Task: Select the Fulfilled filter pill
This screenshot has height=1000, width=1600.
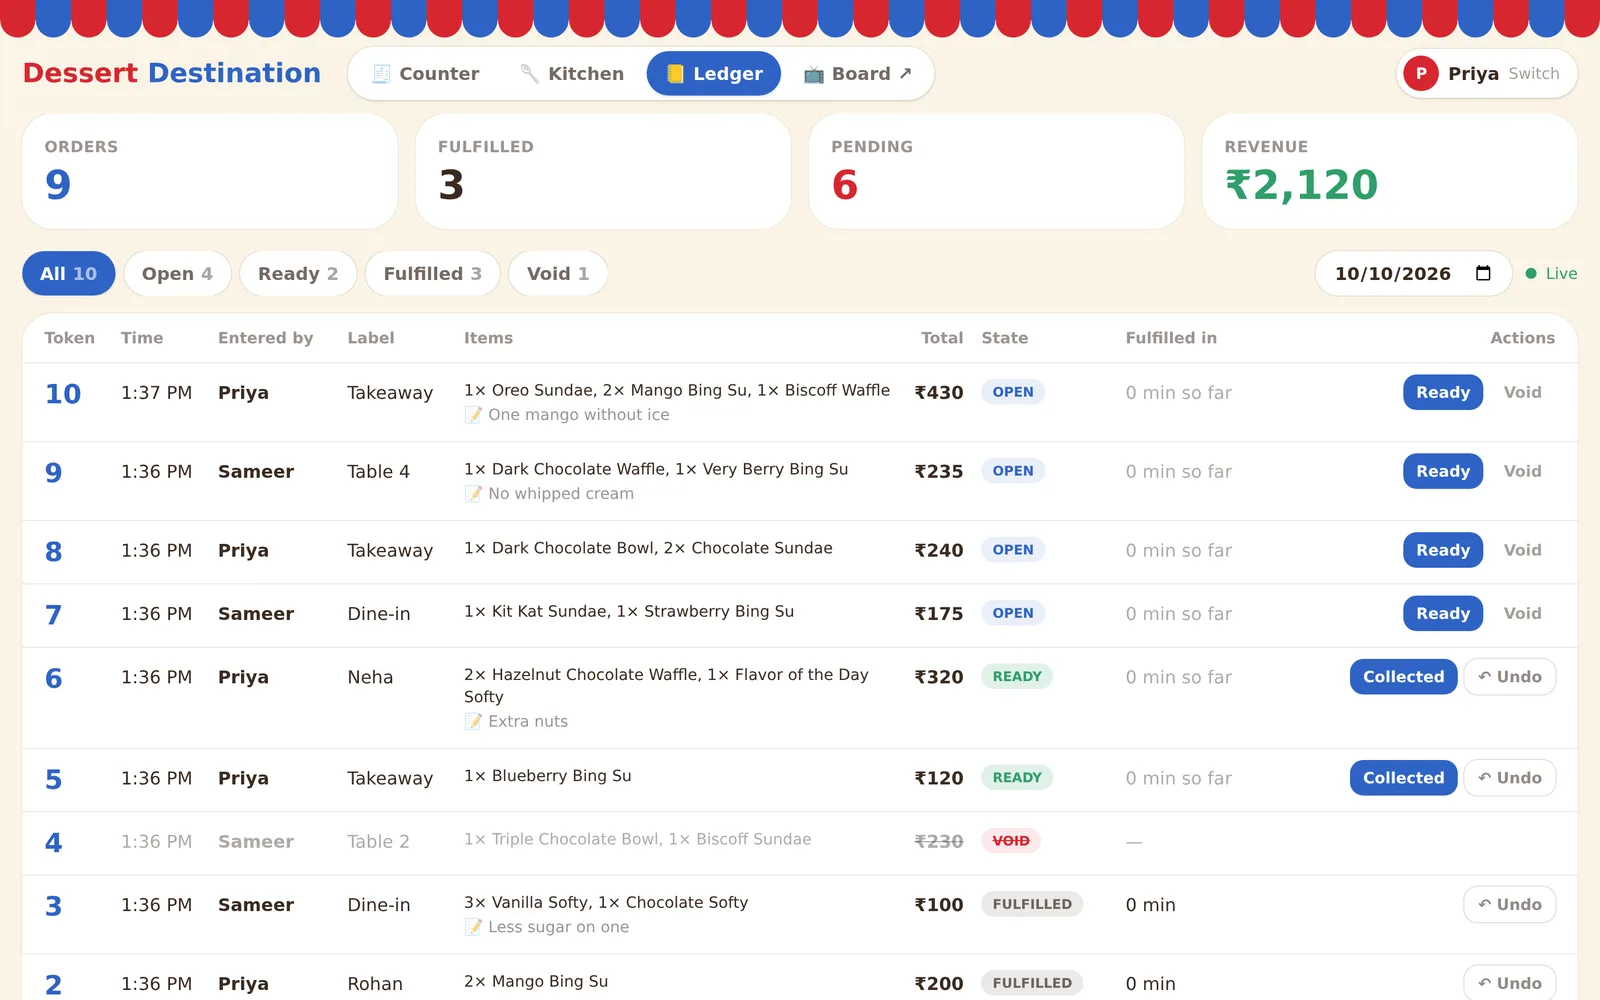Action: 433,273
